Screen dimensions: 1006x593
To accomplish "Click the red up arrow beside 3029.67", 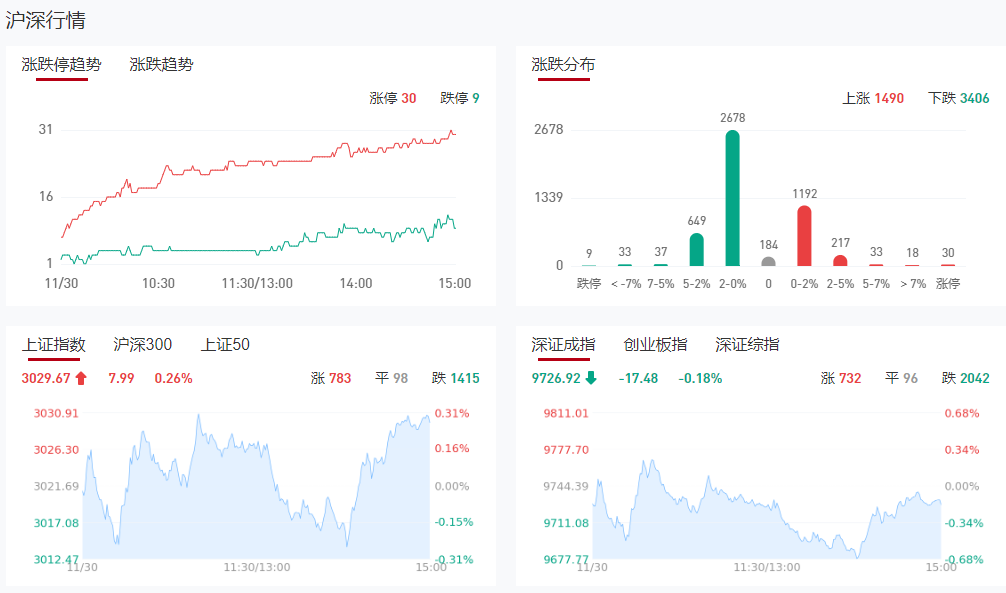I will (81, 378).
